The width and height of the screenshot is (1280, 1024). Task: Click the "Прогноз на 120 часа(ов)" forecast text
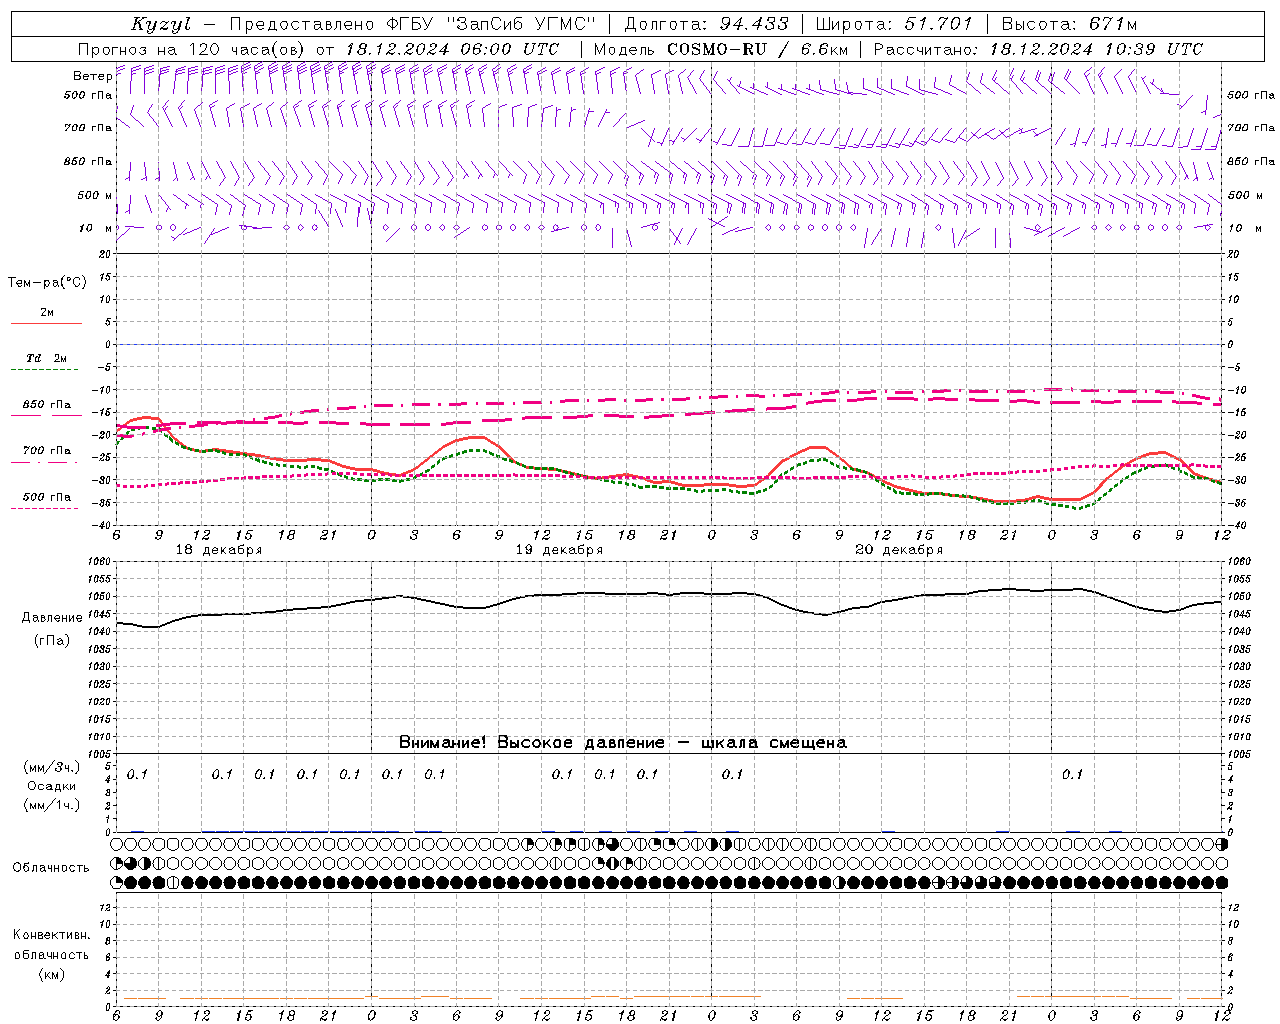click(192, 49)
